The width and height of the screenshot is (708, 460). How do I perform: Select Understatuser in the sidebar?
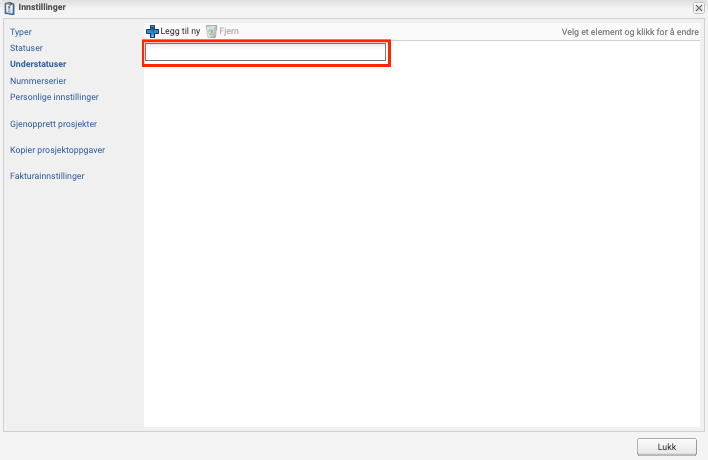point(38,64)
